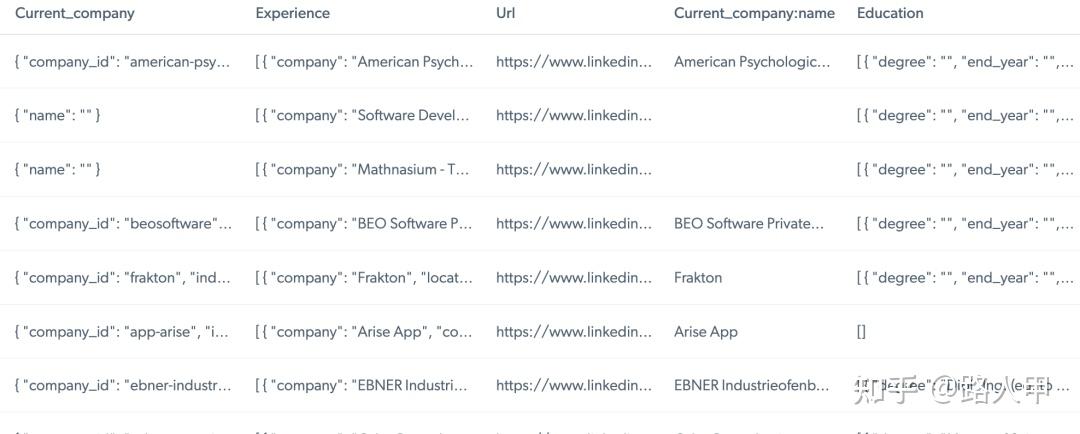This screenshot has height=434, width=1080.
Task: Open the EBNER Industrieofenb... row LinkedIn URL
Action: (574, 386)
